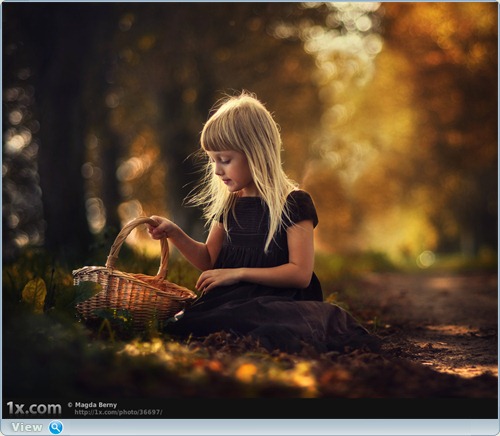This screenshot has width=500, height=436.
Task: Click the yellow leaf beside the basket
Action: coord(34,293)
